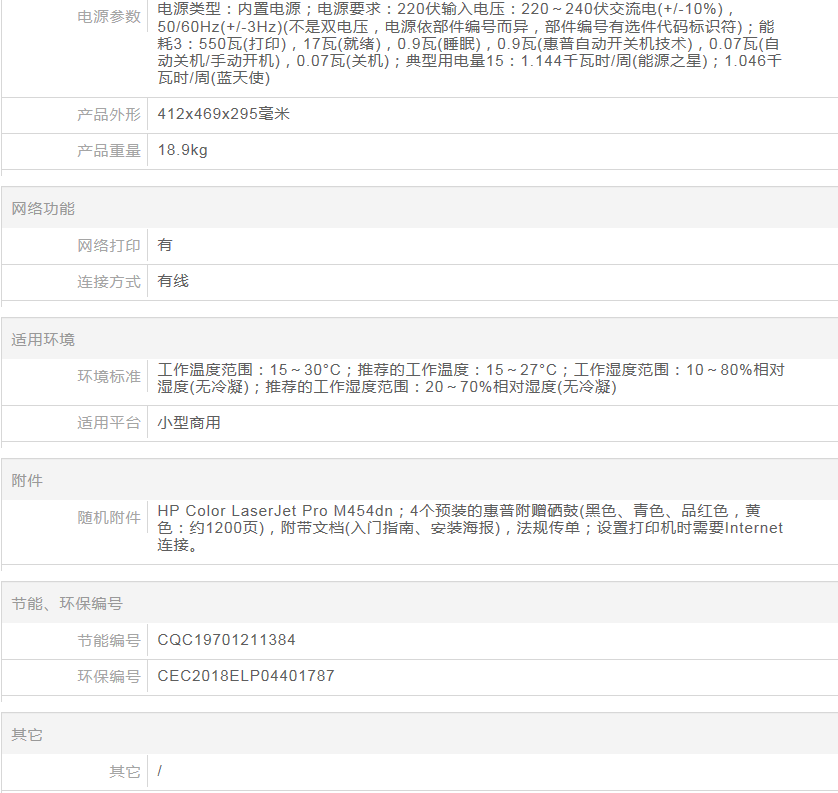Select the 产品重量 row label
This screenshot has height=793, width=838.
(109, 151)
